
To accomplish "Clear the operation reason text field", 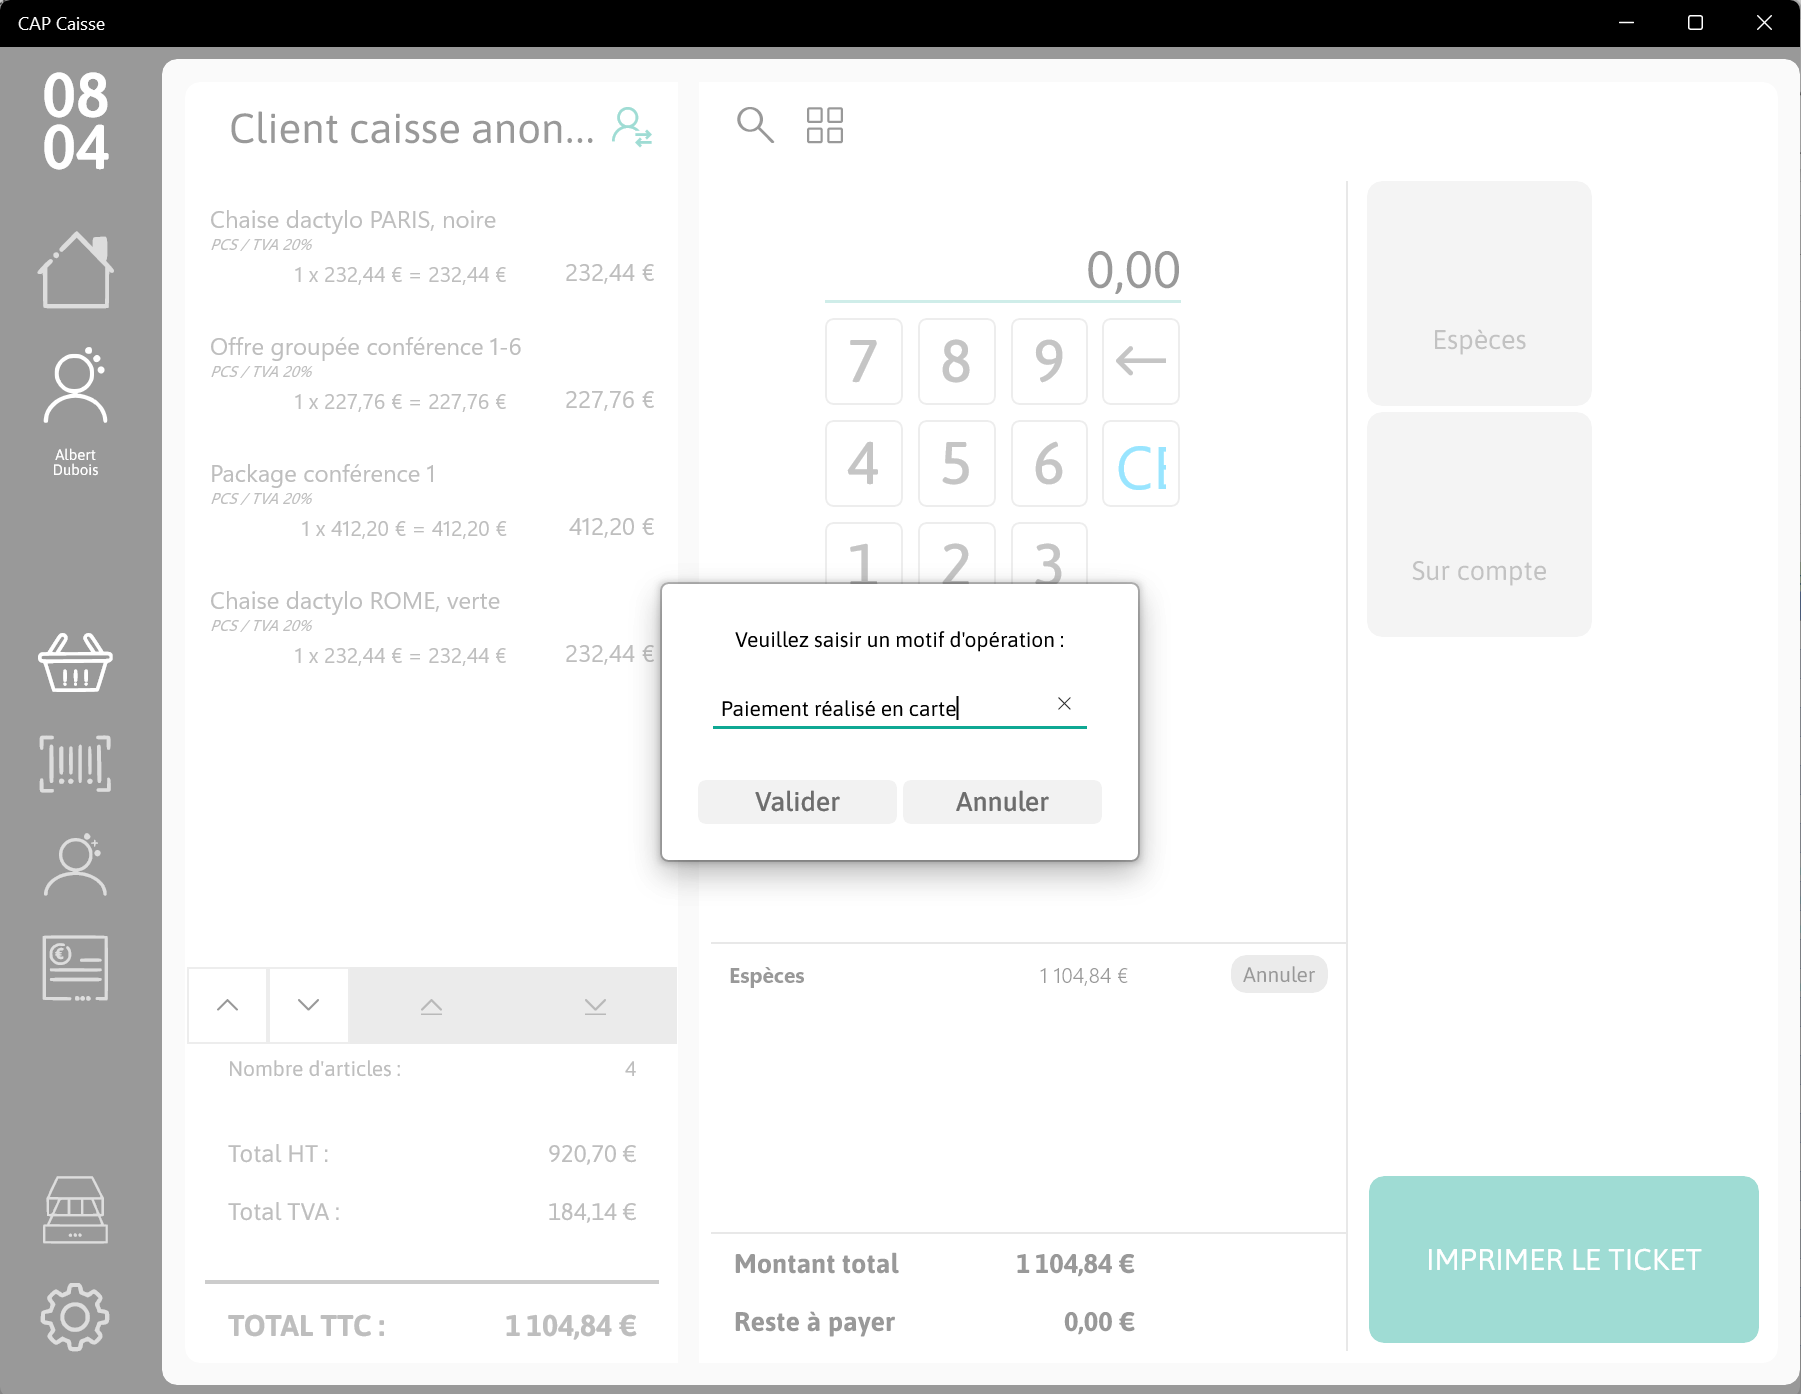I will tap(1064, 704).
